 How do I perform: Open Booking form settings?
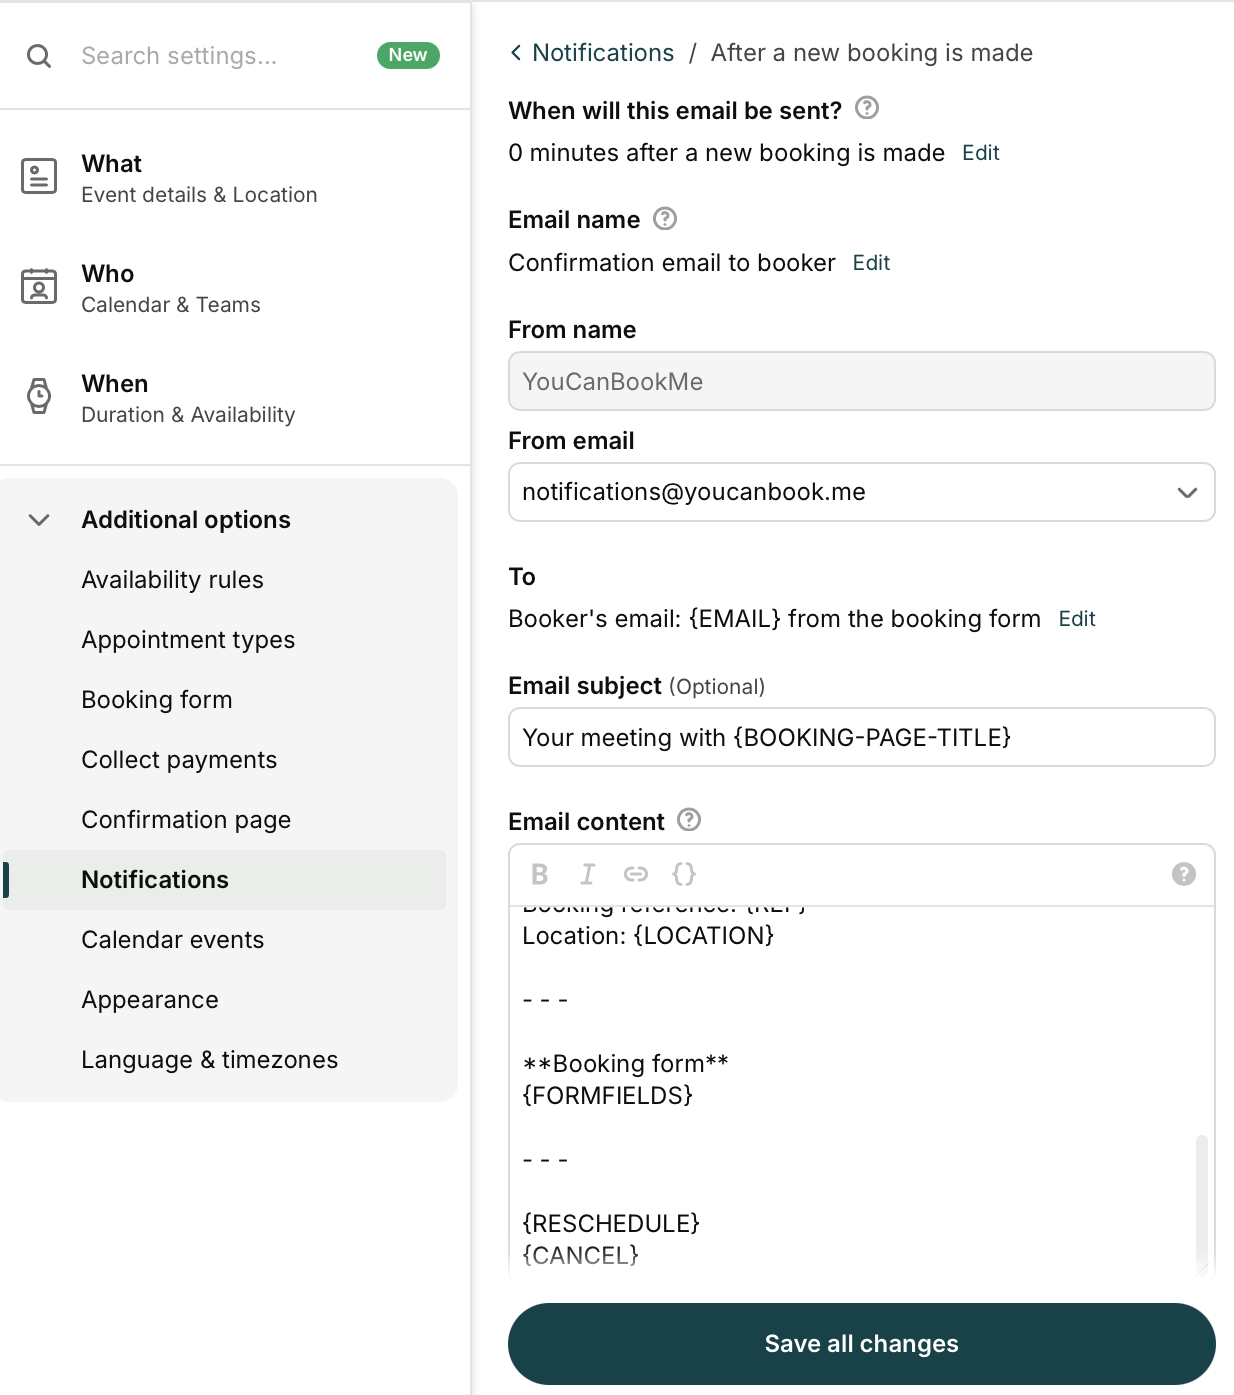tap(157, 700)
